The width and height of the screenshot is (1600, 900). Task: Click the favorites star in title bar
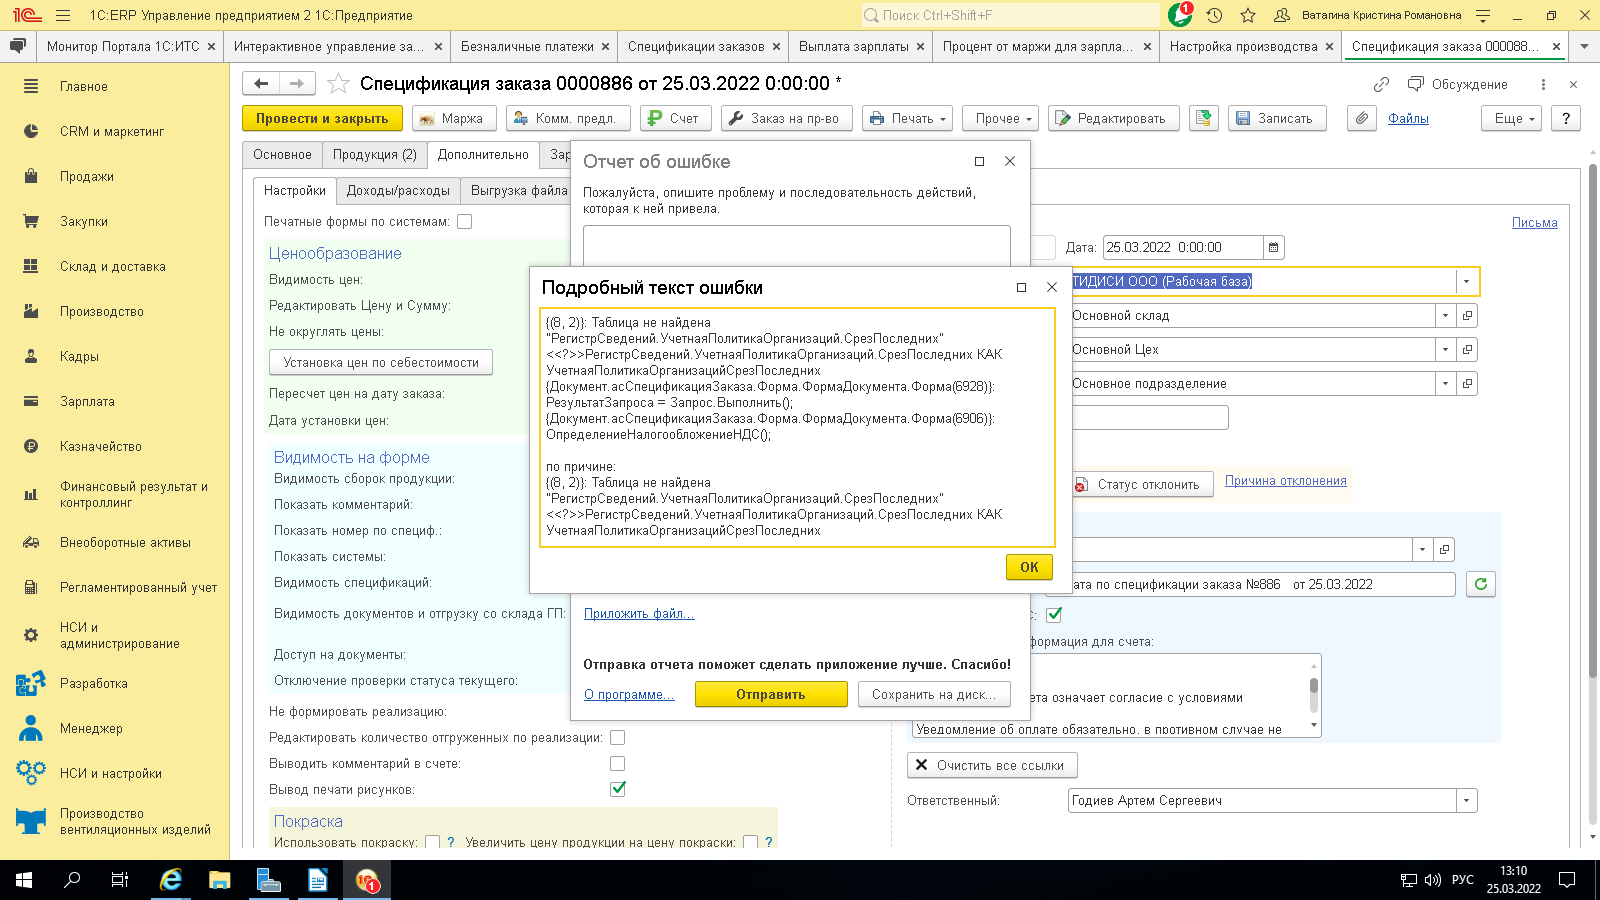(1248, 15)
